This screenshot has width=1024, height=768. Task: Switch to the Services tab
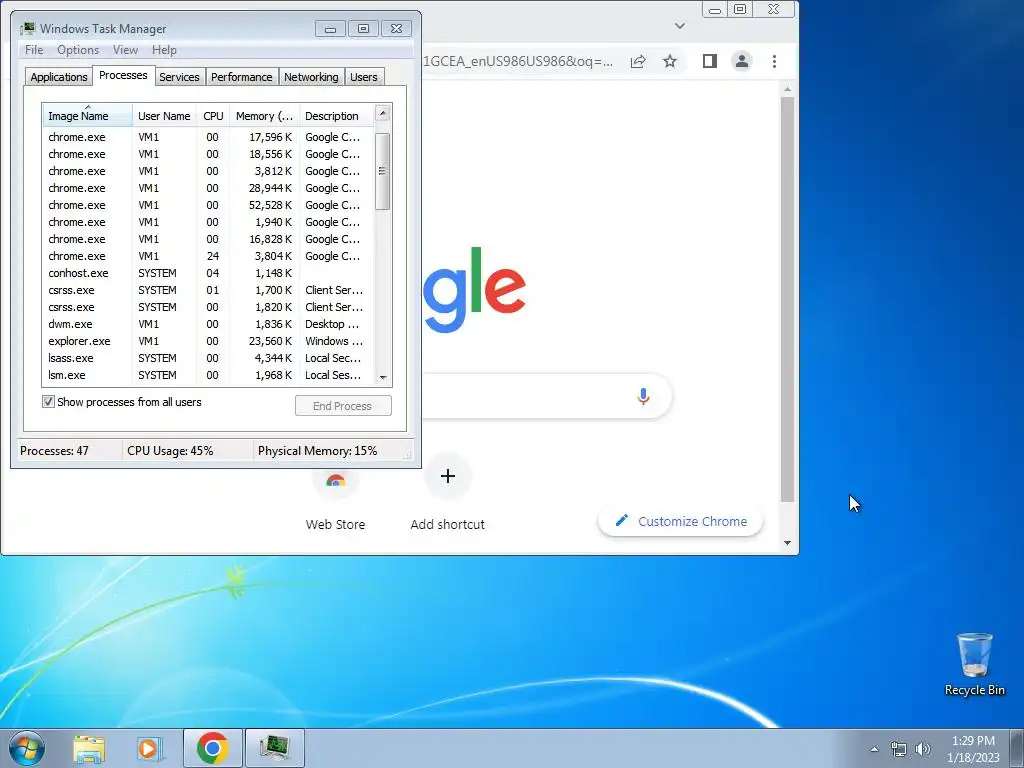[x=180, y=77]
